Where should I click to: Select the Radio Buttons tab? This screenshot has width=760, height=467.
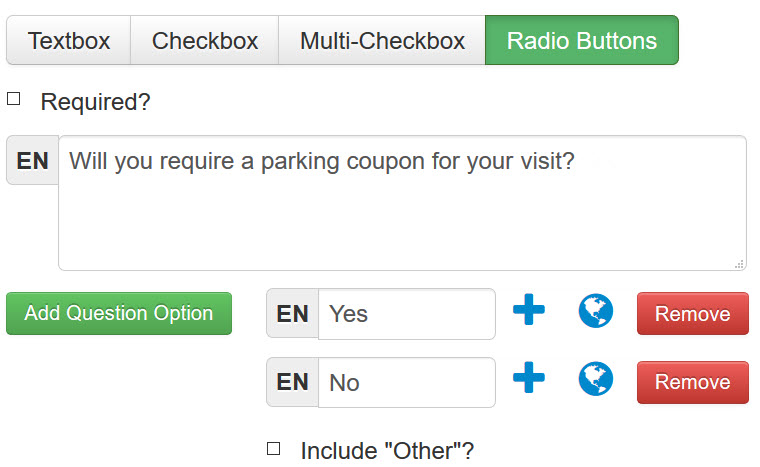(582, 40)
